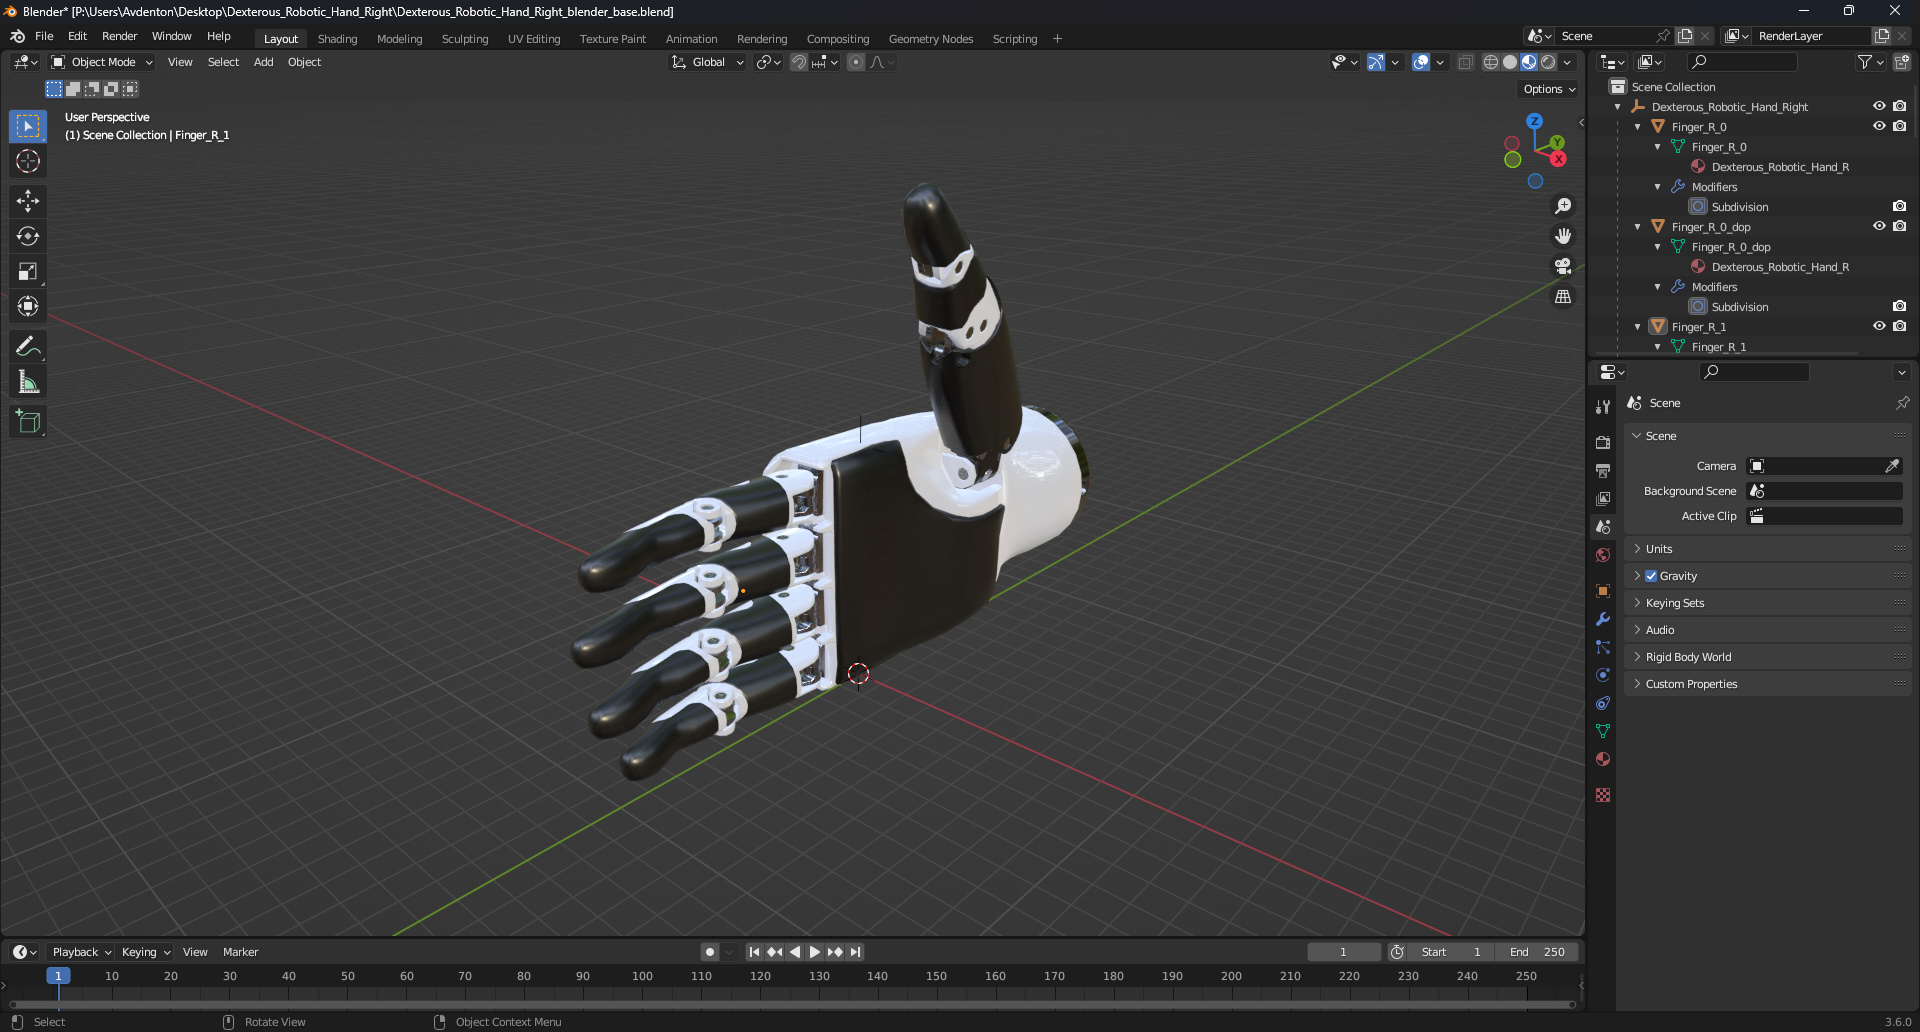Open the Object Constraints properties tab
Image resolution: width=1920 pixels, height=1032 pixels.
[x=1603, y=703]
